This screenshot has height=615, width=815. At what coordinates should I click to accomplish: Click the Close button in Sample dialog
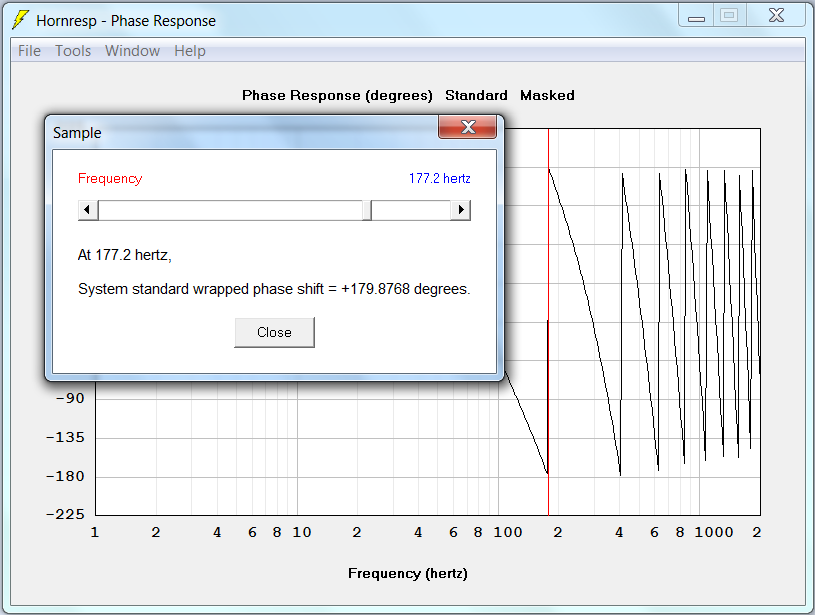(274, 332)
